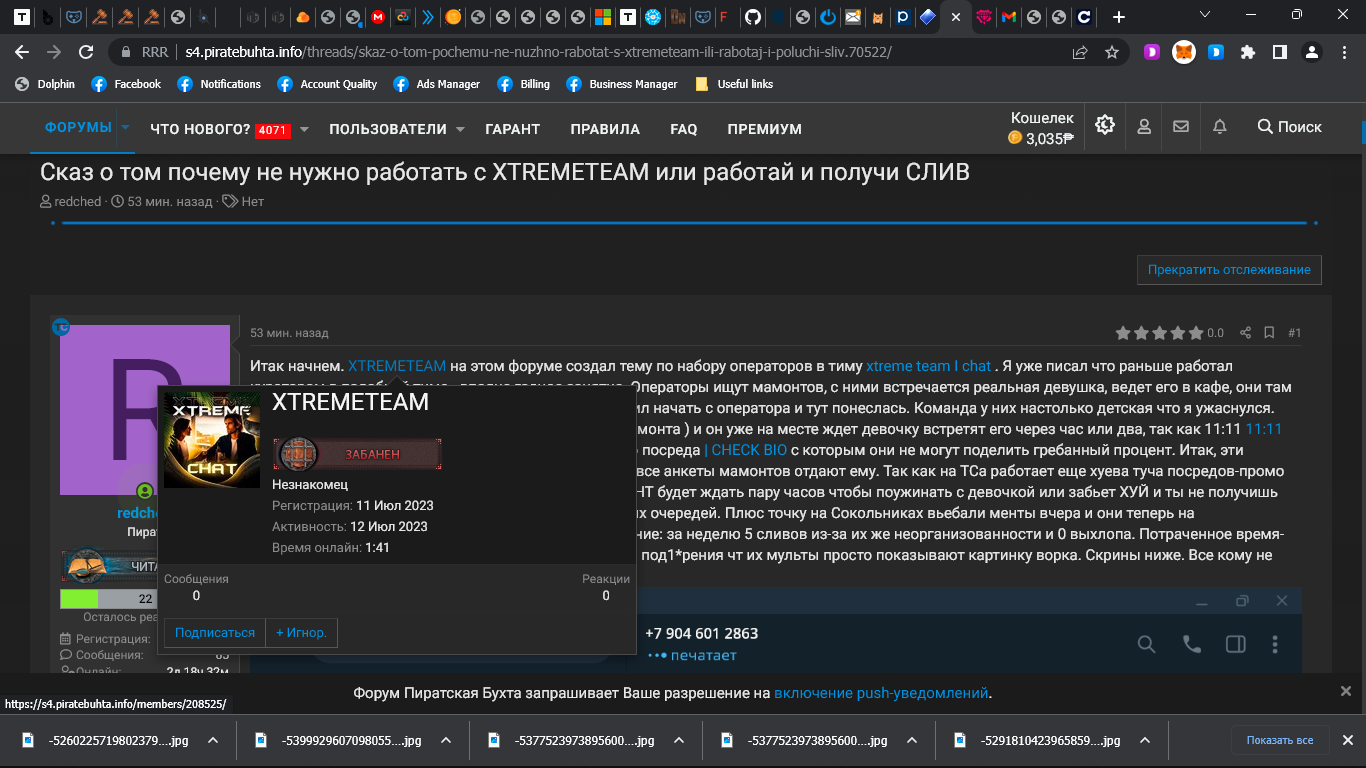Open the forum messages envelope icon
Image resolution: width=1366 pixels, height=768 pixels.
coord(1181,127)
